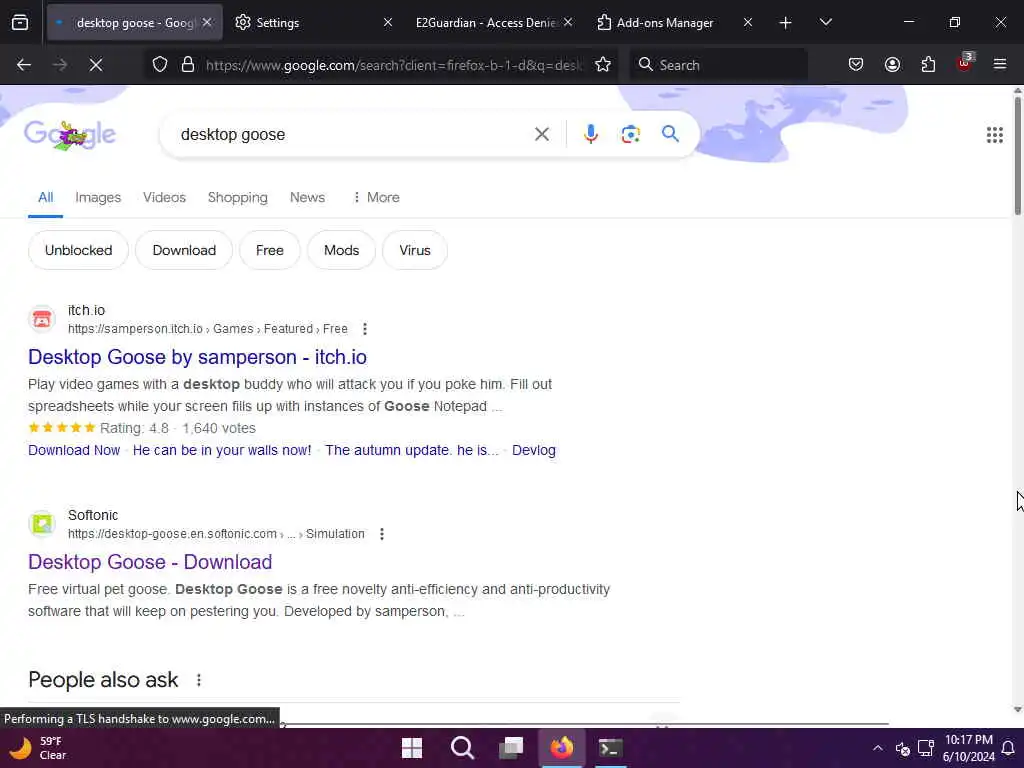The width and height of the screenshot is (1024, 768).
Task: Open the Extensions puzzle icon
Action: (x=928, y=65)
